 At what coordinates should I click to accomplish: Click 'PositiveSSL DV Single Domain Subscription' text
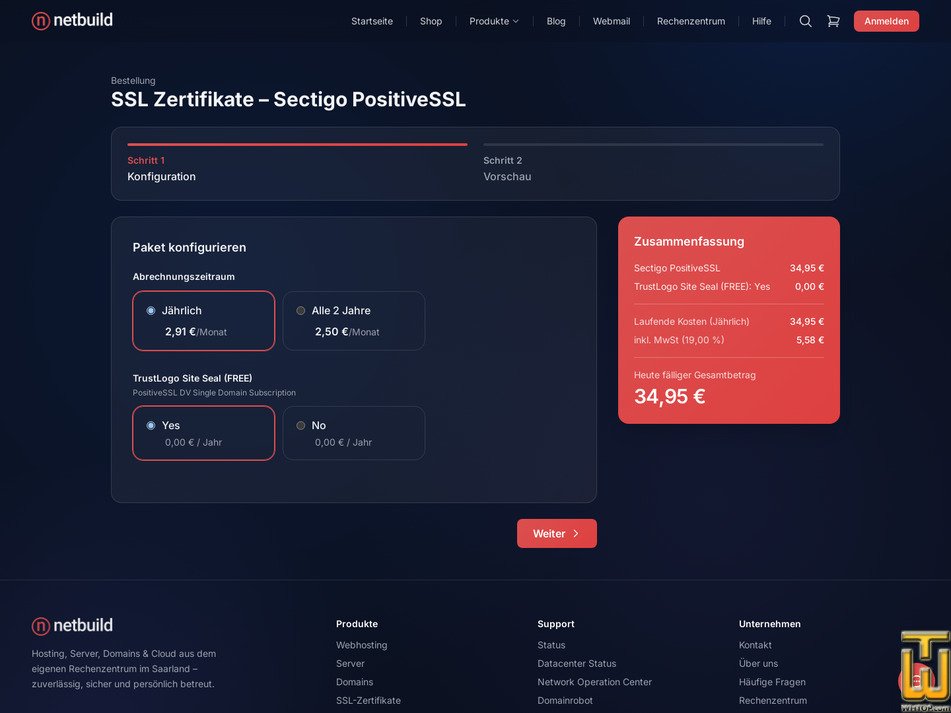(x=214, y=393)
